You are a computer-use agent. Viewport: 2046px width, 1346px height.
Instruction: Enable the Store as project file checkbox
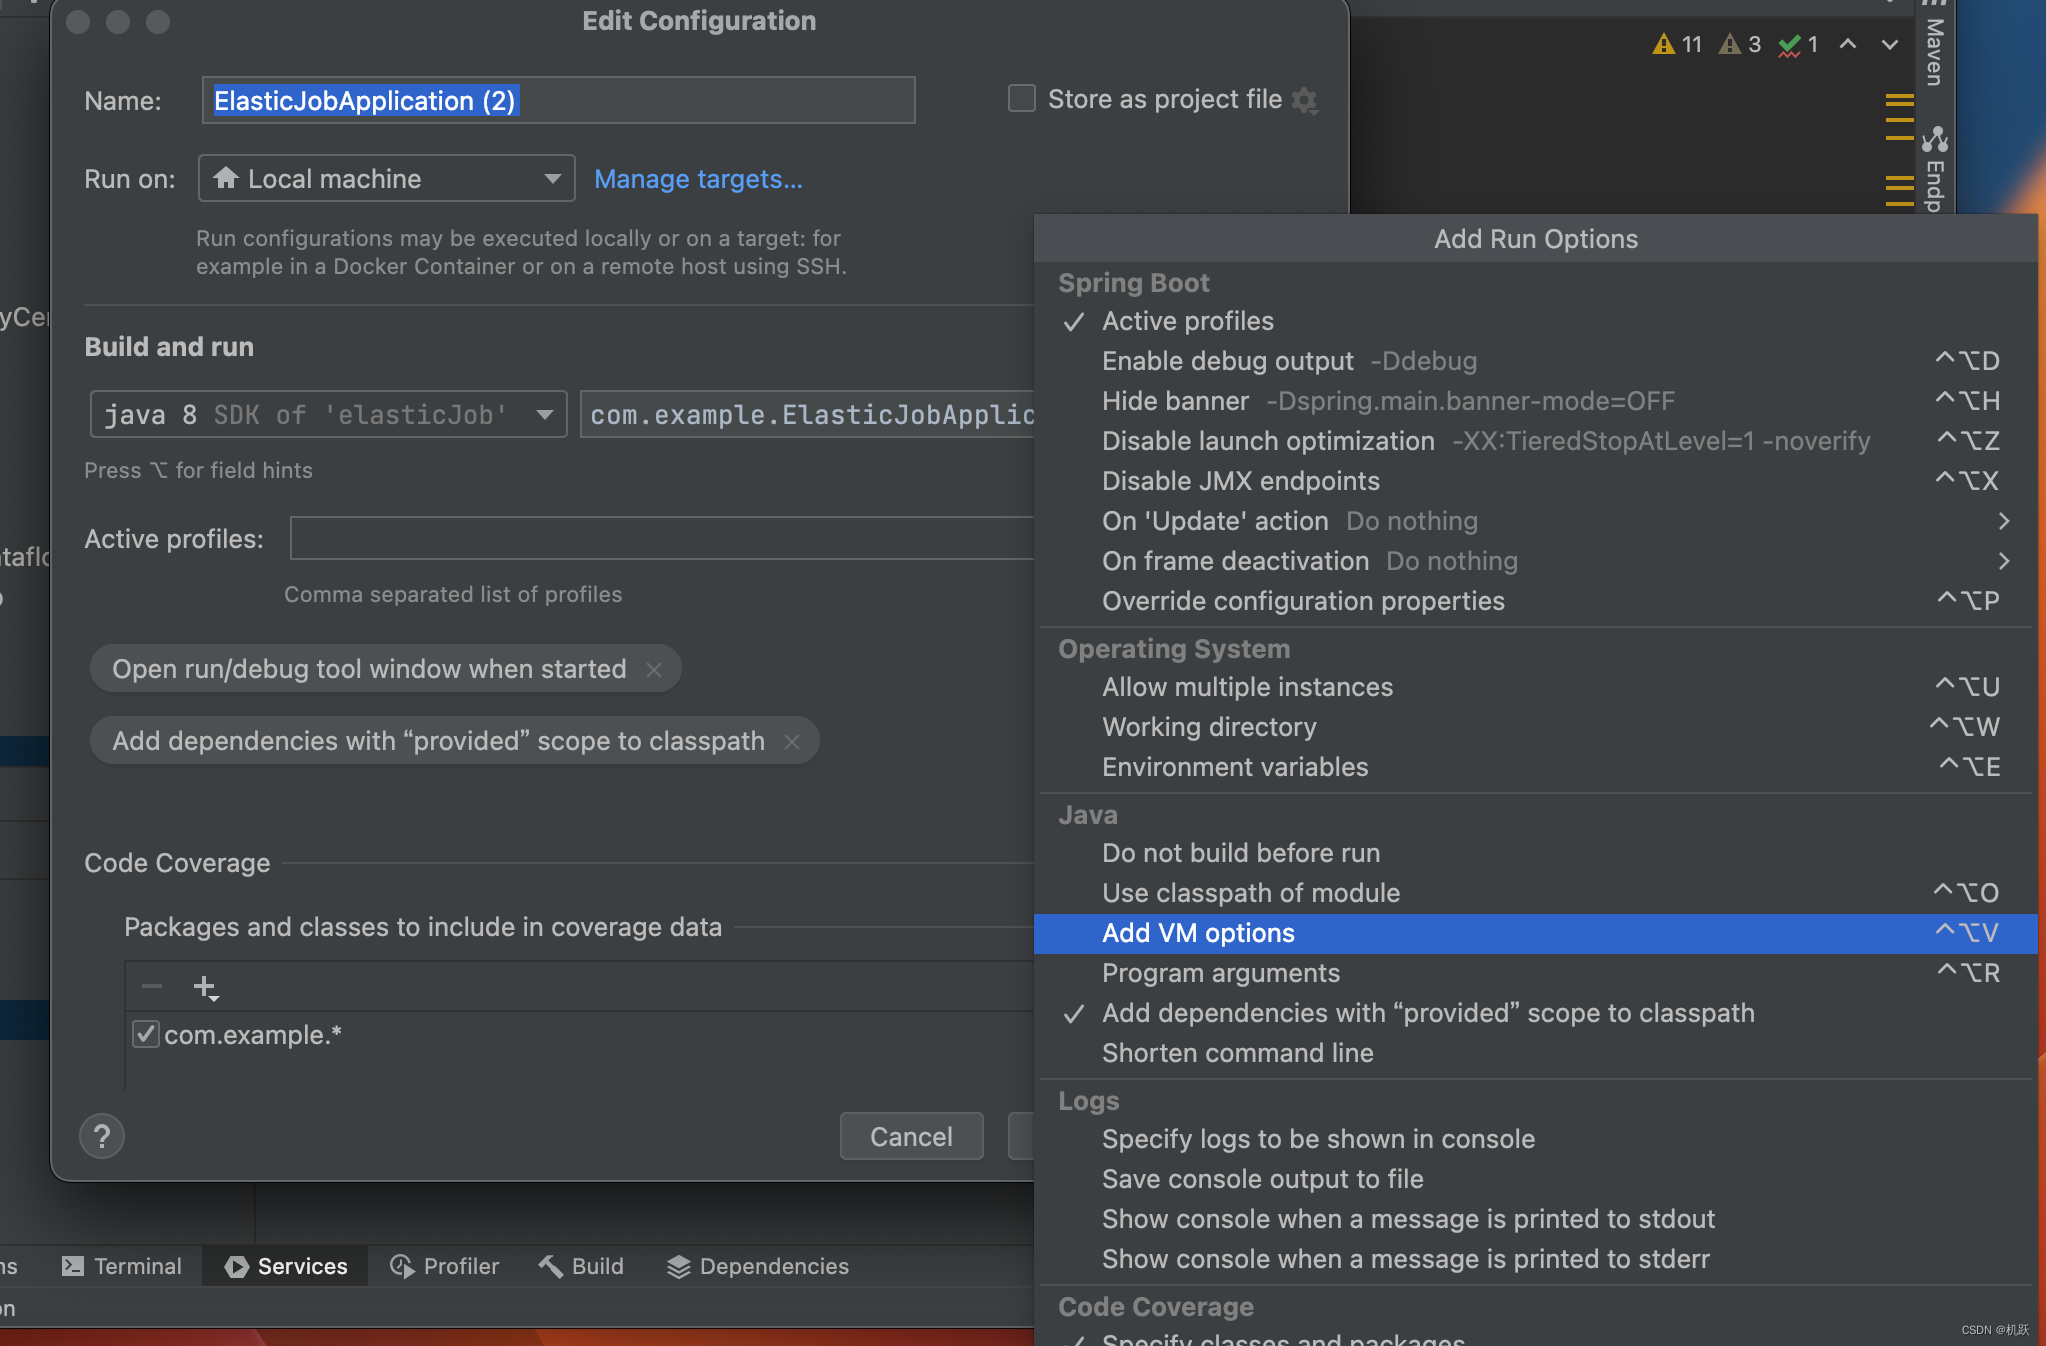1019,99
